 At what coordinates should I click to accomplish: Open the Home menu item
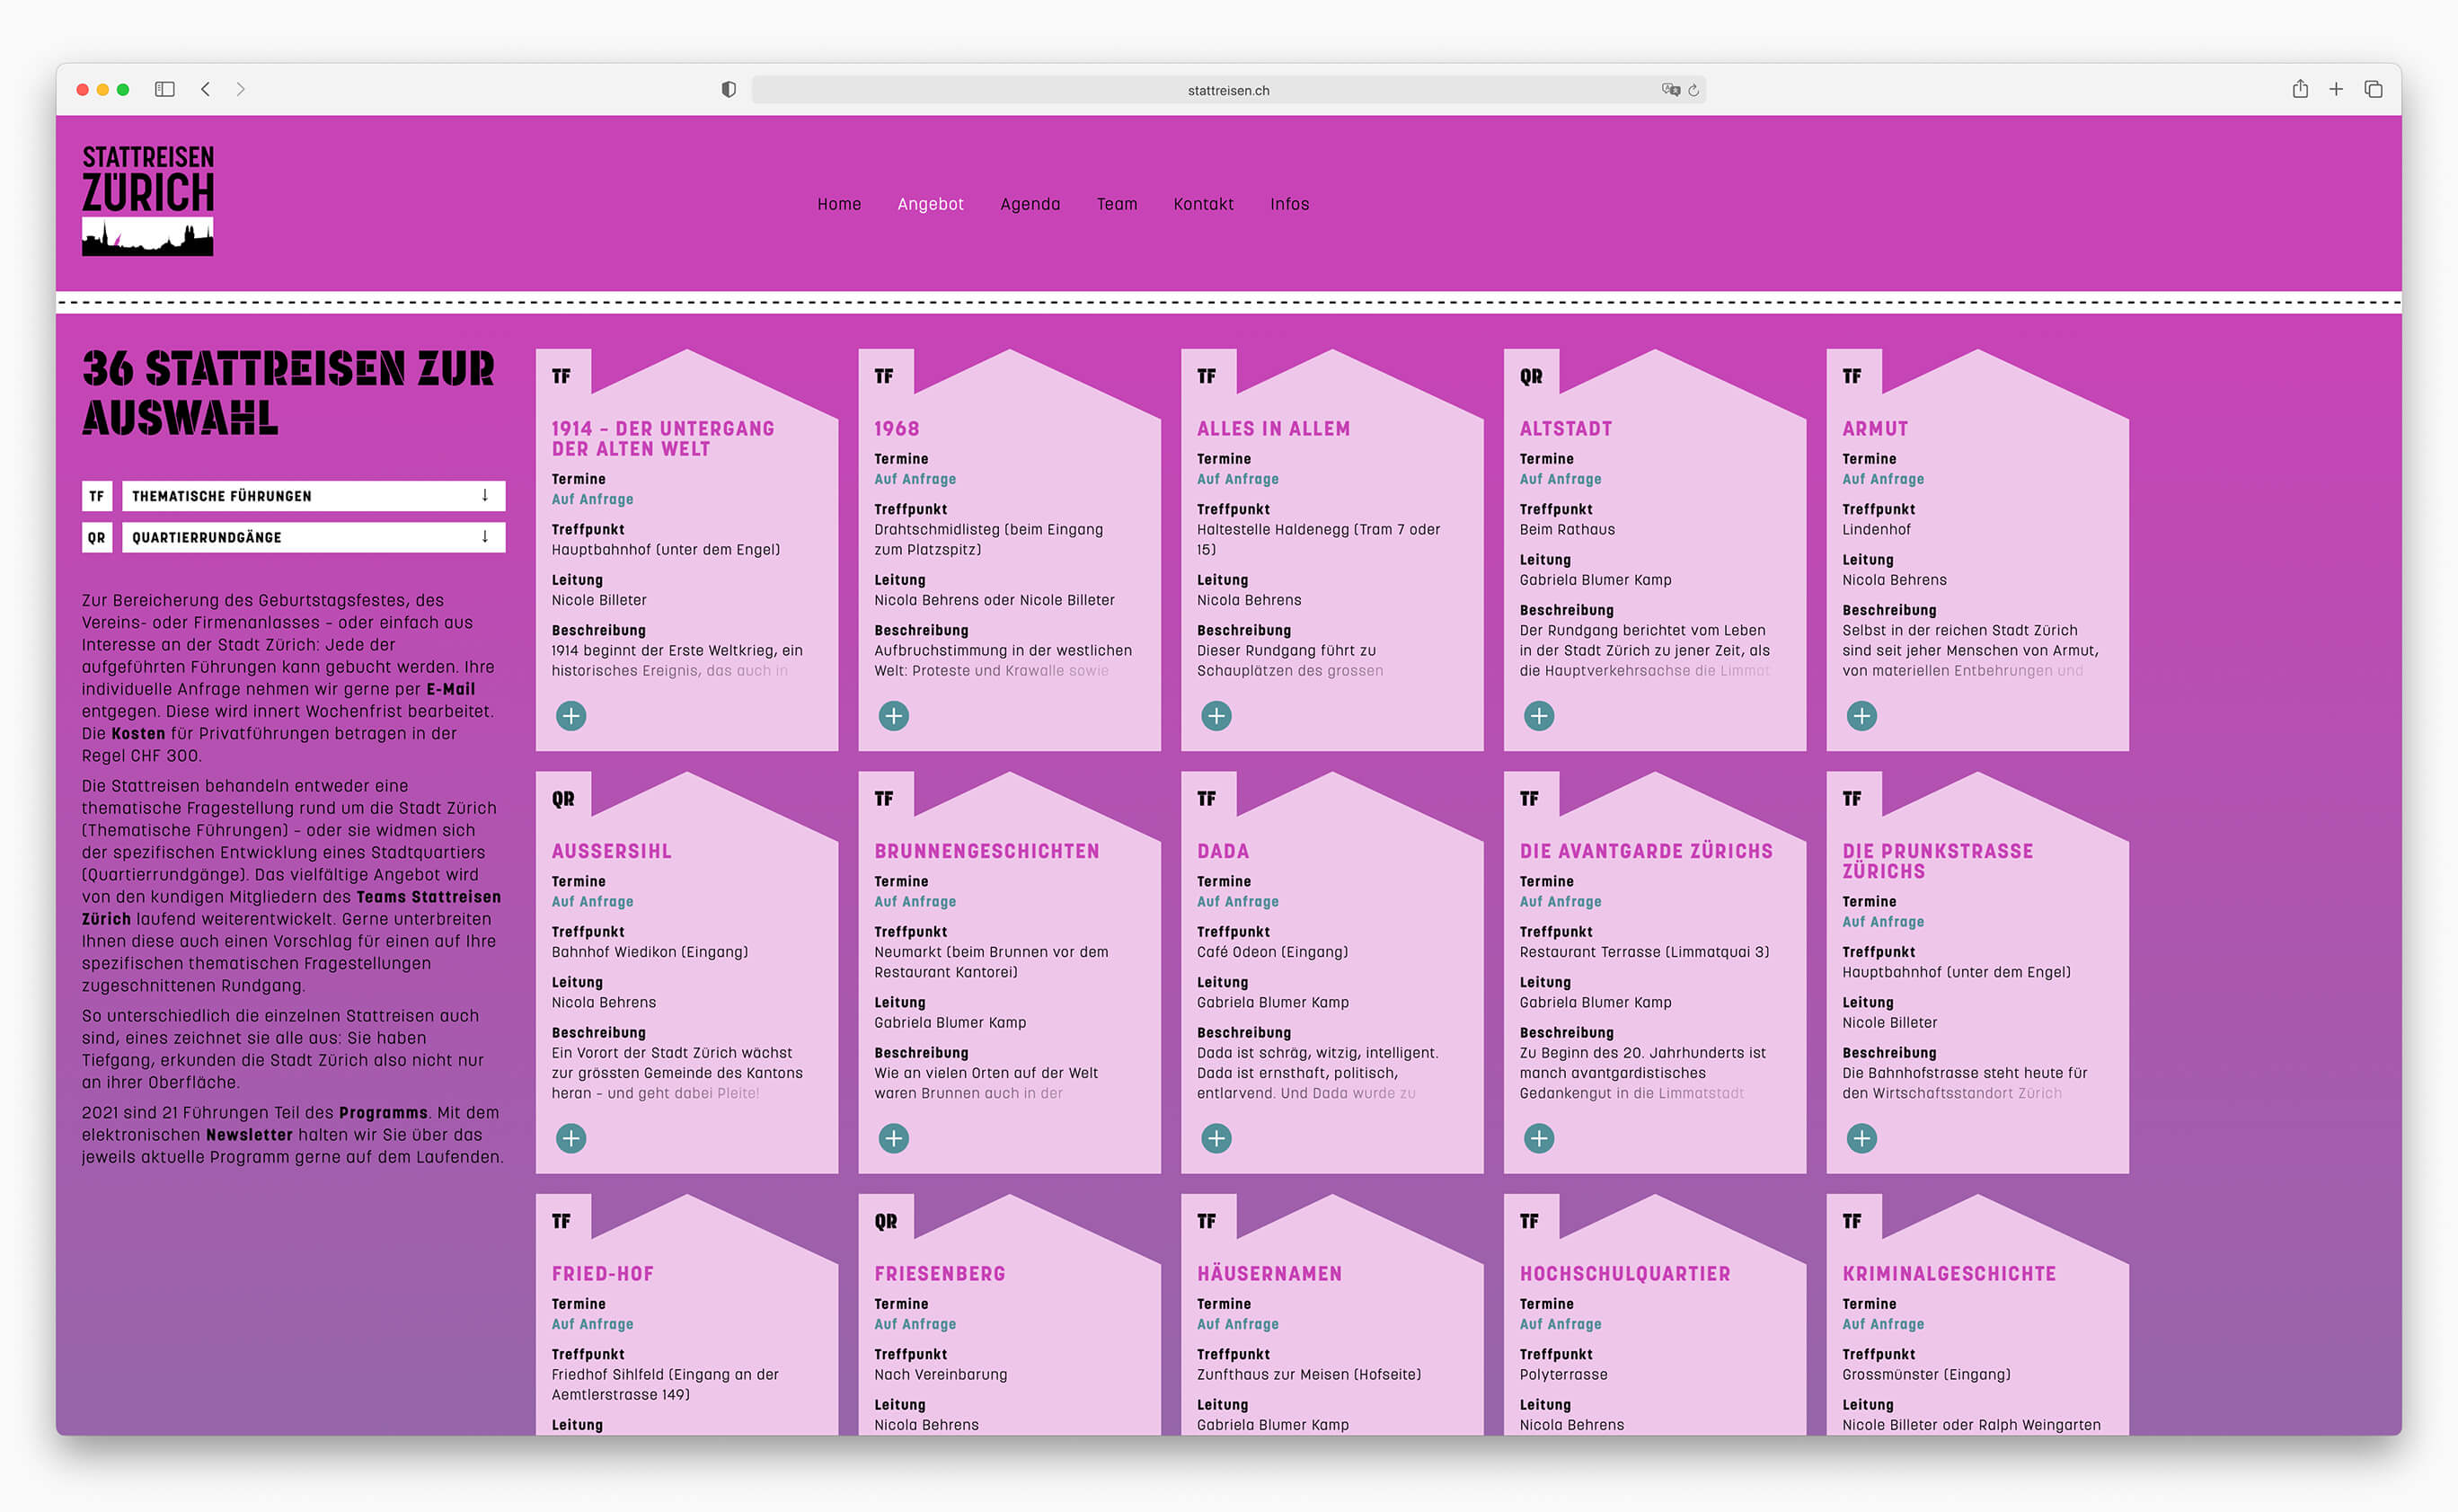click(x=839, y=204)
